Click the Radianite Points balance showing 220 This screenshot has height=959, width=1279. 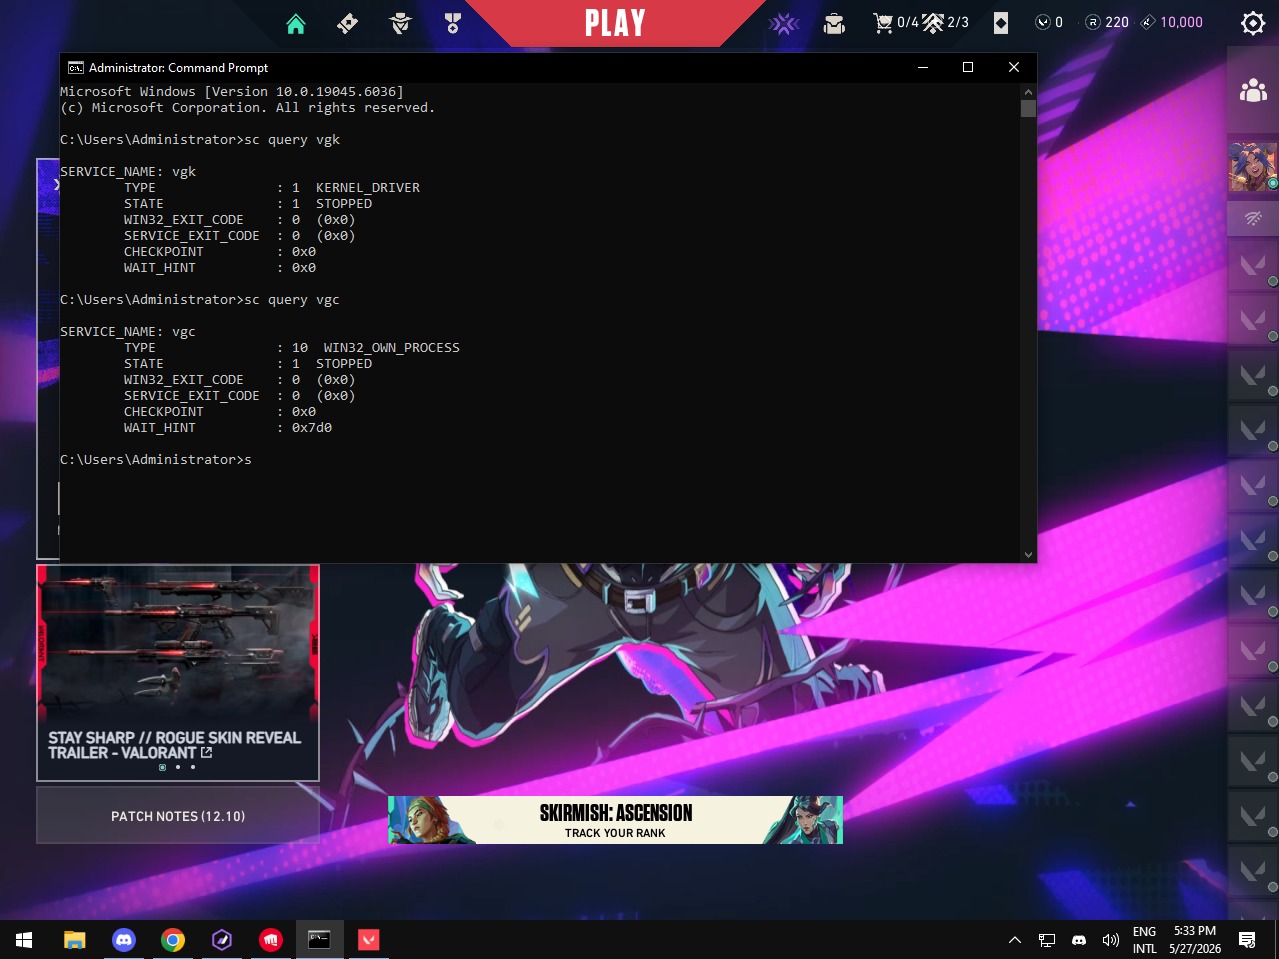click(1107, 22)
